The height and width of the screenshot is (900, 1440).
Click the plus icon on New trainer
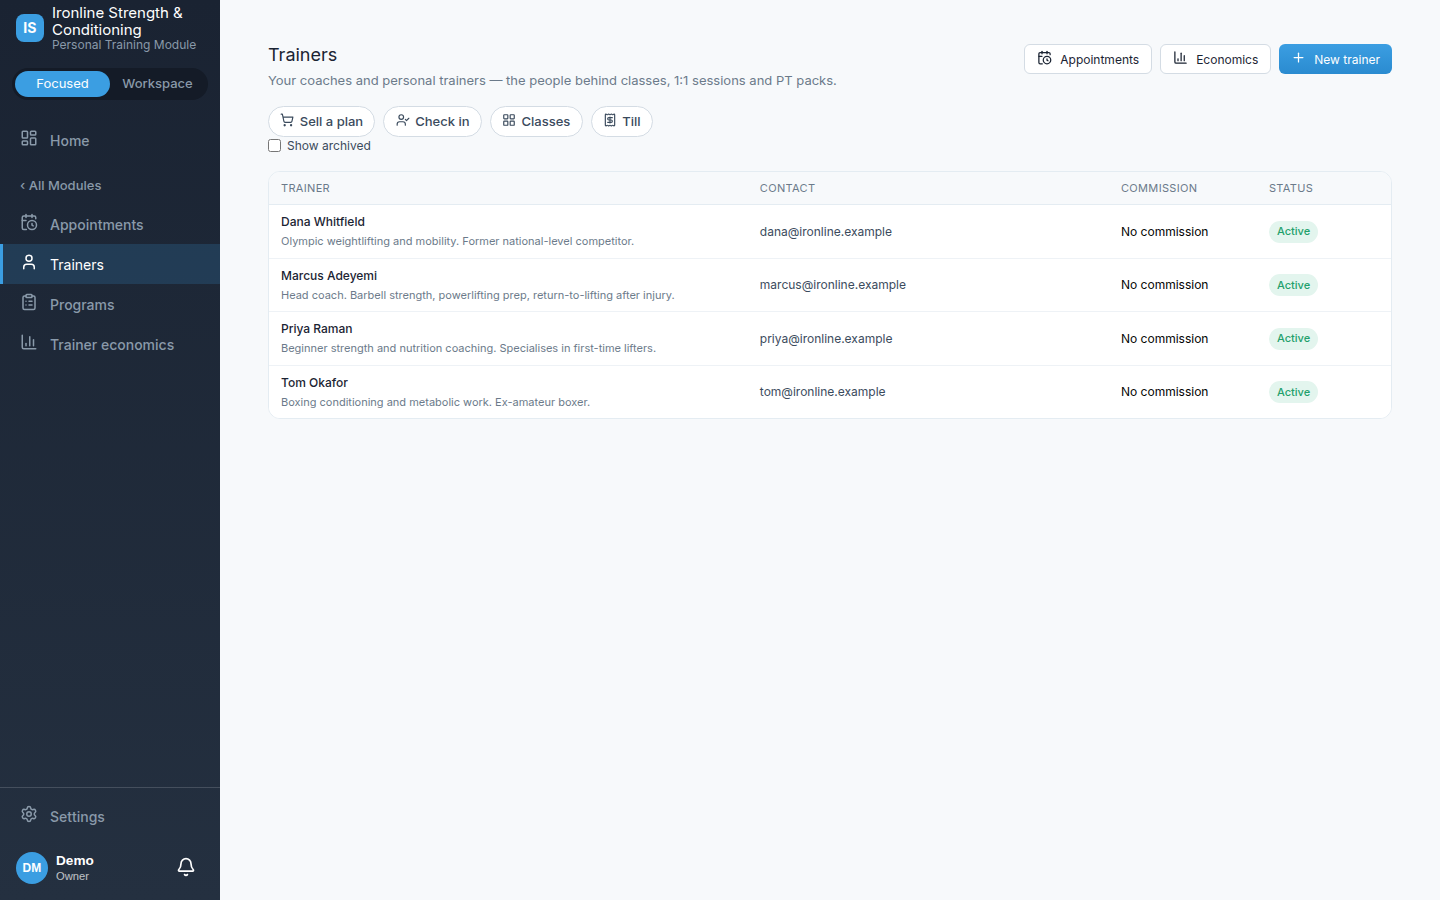(1299, 59)
